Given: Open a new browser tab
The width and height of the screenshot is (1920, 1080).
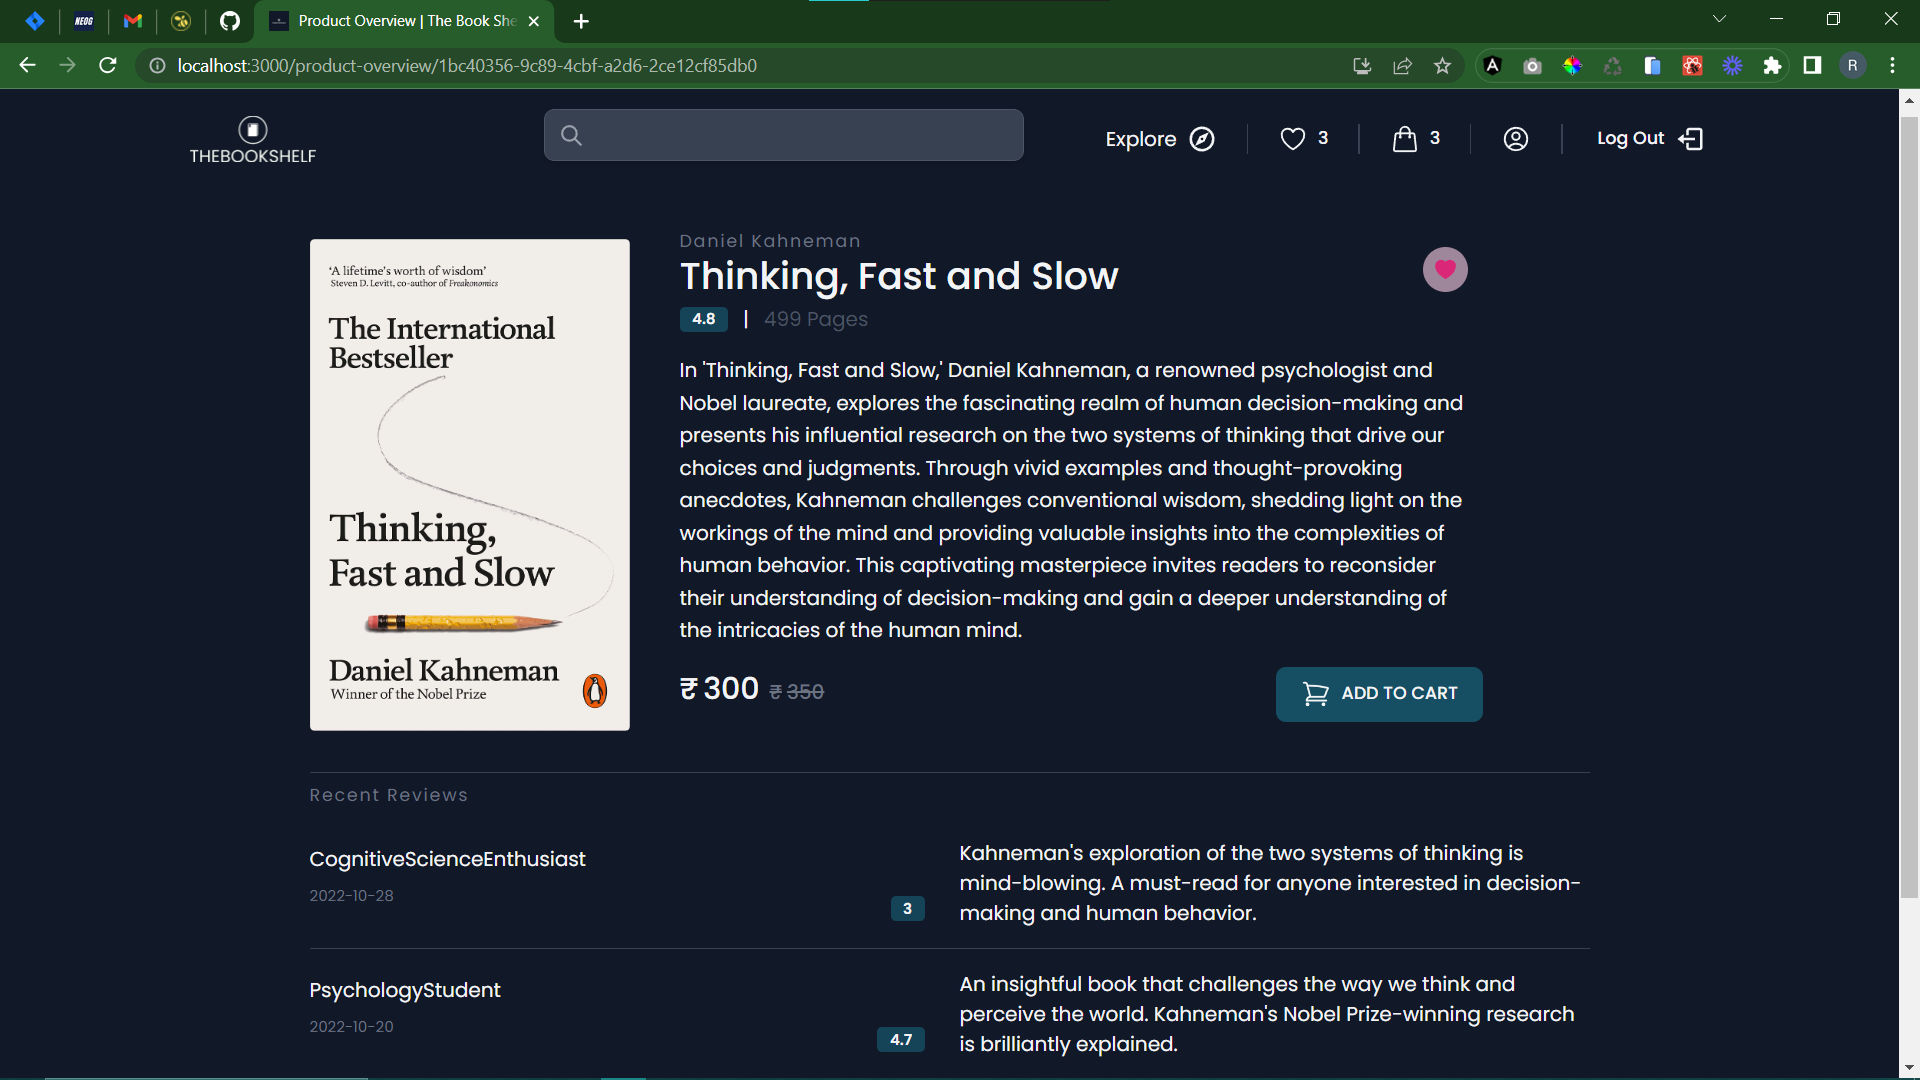Looking at the screenshot, I should 581,21.
